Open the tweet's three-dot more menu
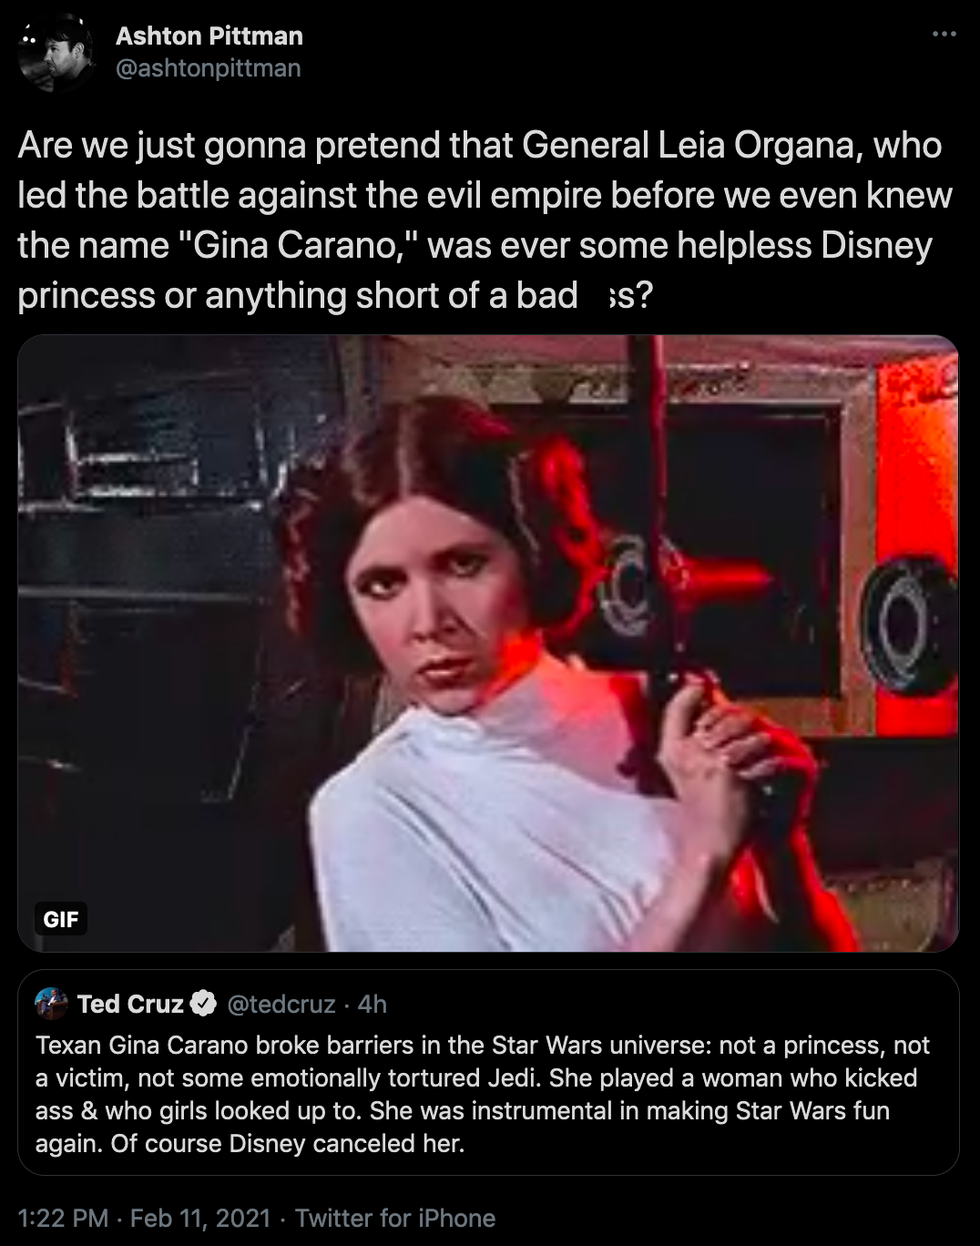Image resolution: width=980 pixels, height=1246 pixels. coord(944,35)
